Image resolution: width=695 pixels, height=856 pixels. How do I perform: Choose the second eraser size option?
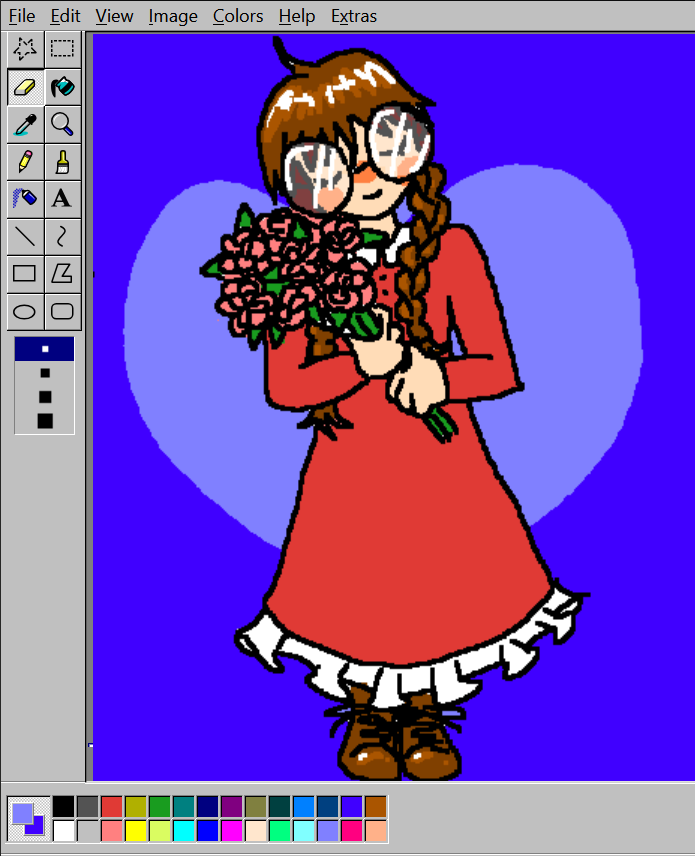pyautogui.click(x=45, y=373)
